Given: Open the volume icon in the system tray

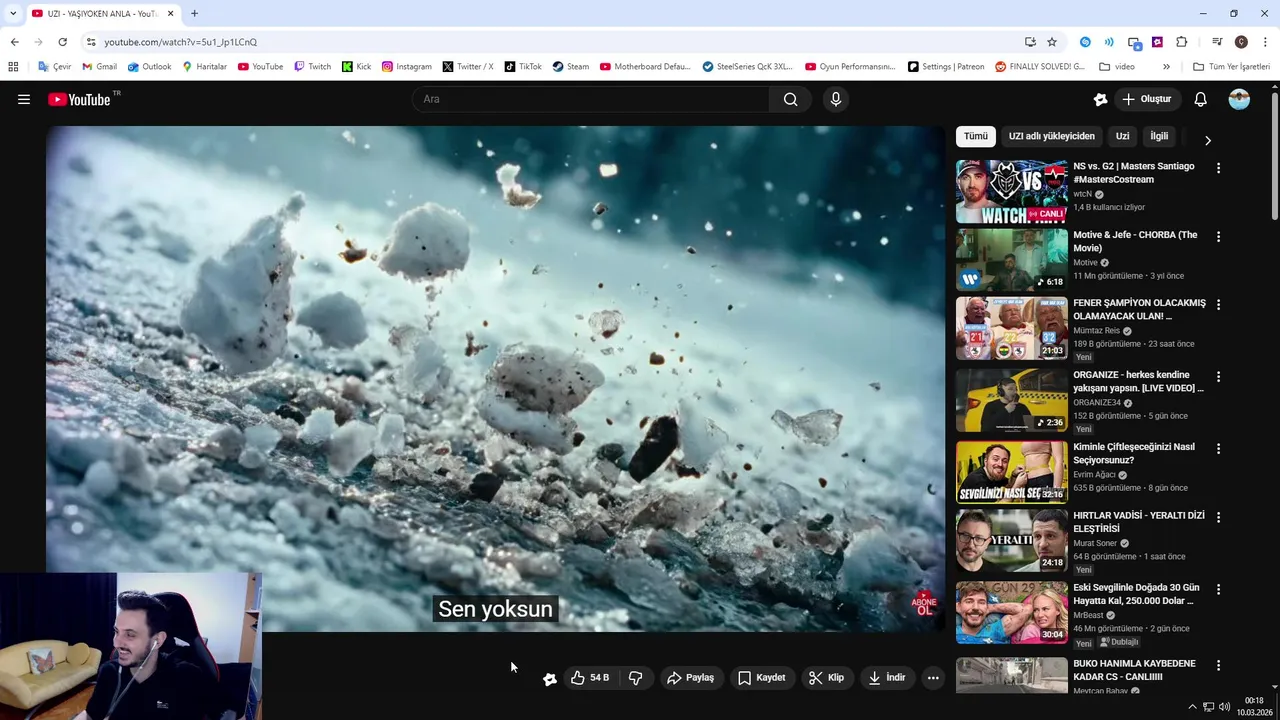Looking at the screenshot, I should [1225, 707].
